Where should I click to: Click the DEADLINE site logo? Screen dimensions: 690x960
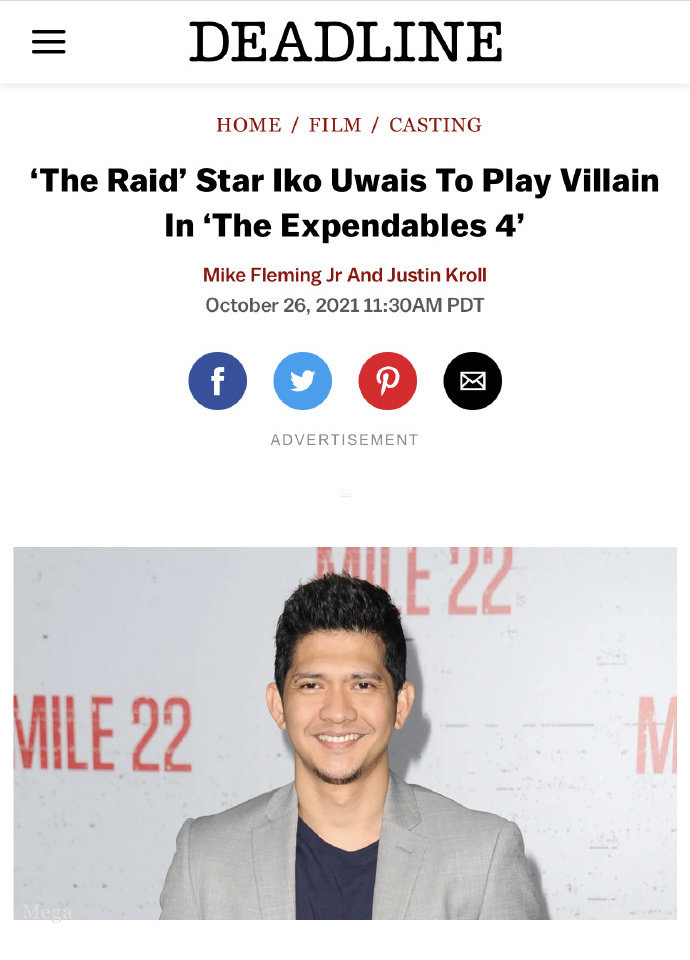pos(345,42)
